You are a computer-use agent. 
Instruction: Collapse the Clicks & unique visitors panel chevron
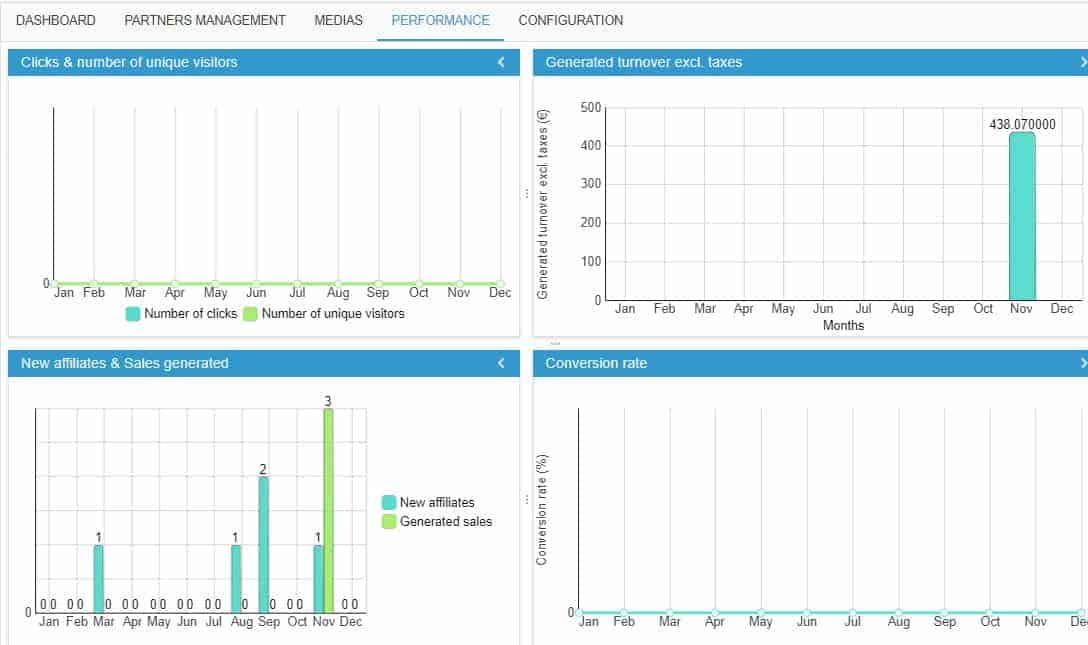(501, 62)
